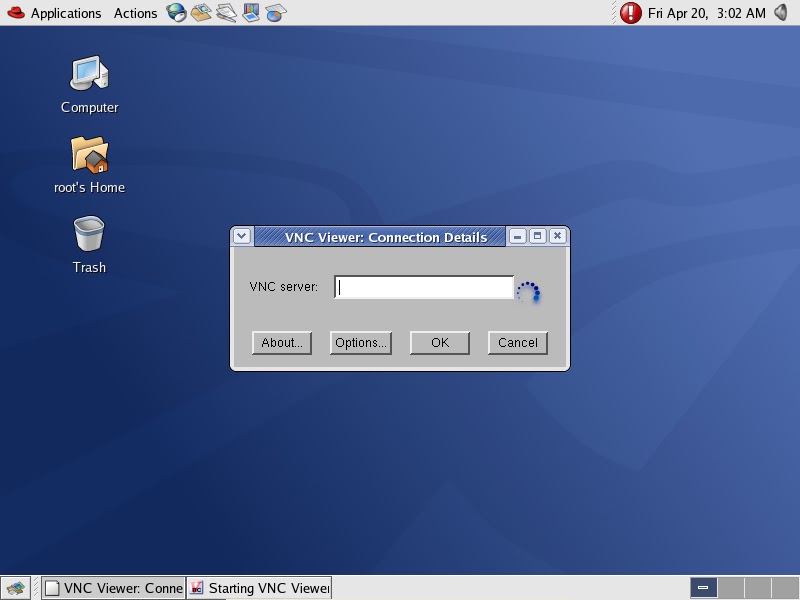Viewport: 800px width, 600px height.
Task: Launch the spreadsheet chart panel icon
Action: point(276,12)
